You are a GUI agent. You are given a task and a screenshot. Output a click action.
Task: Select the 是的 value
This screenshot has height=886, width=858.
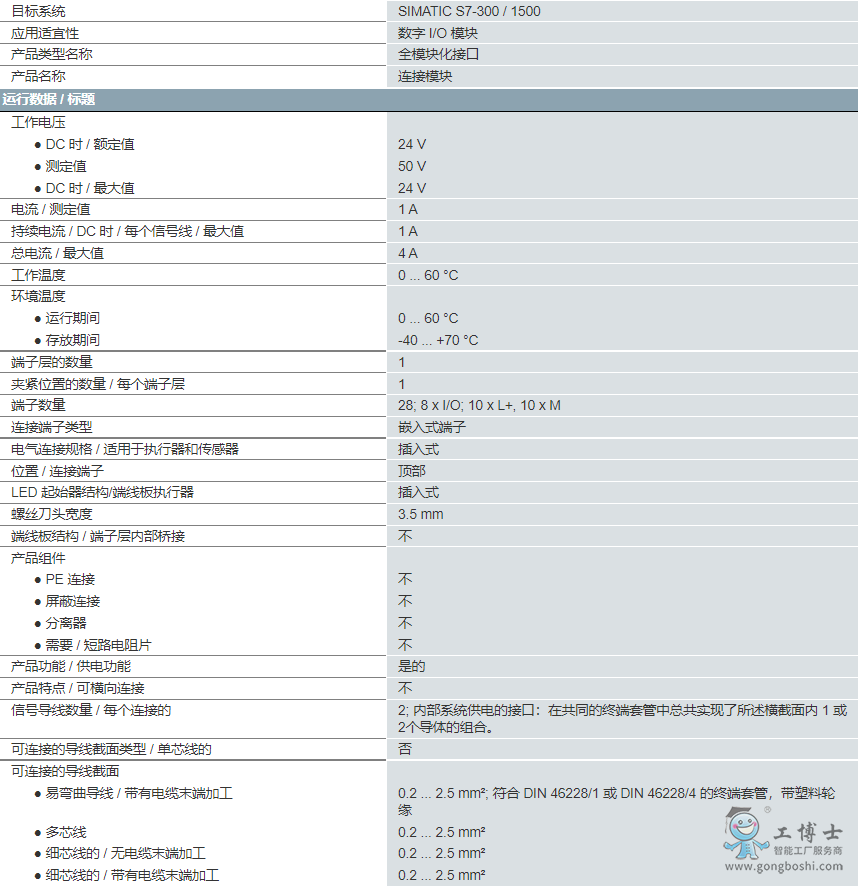tap(411, 666)
